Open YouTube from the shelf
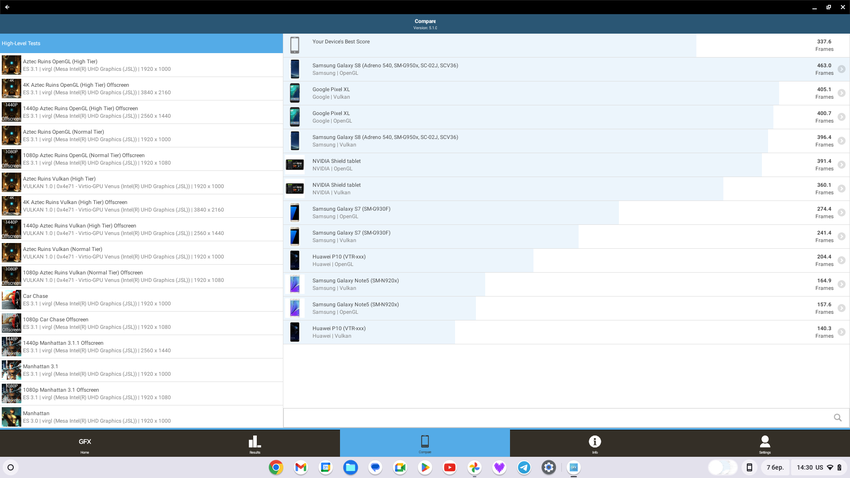The image size is (850, 478). click(x=450, y=467)
